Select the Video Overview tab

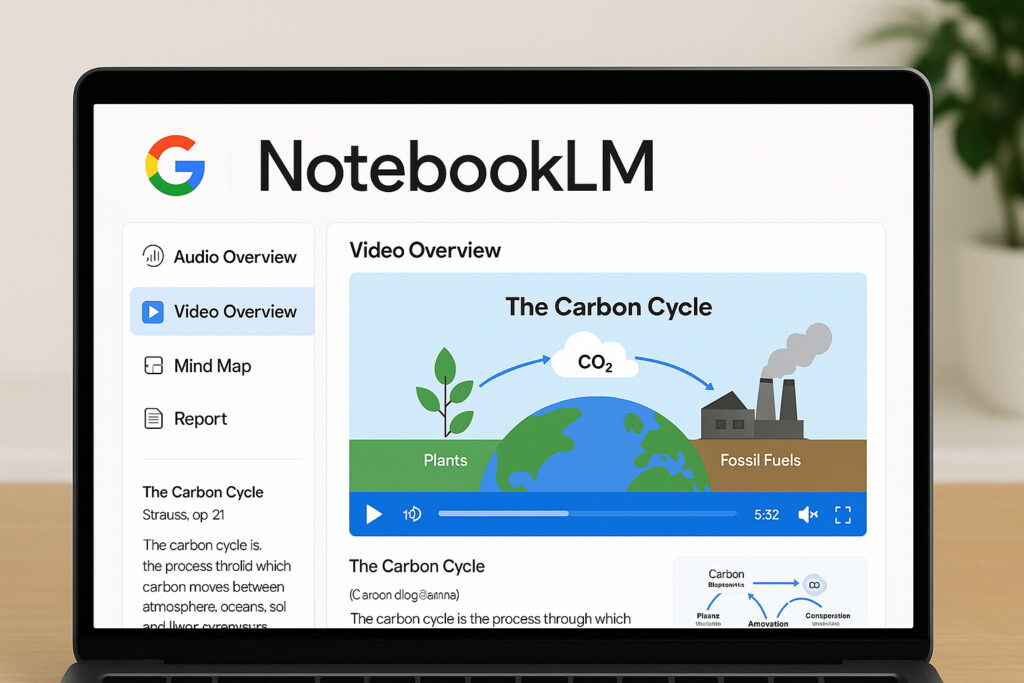pos(222,311)
